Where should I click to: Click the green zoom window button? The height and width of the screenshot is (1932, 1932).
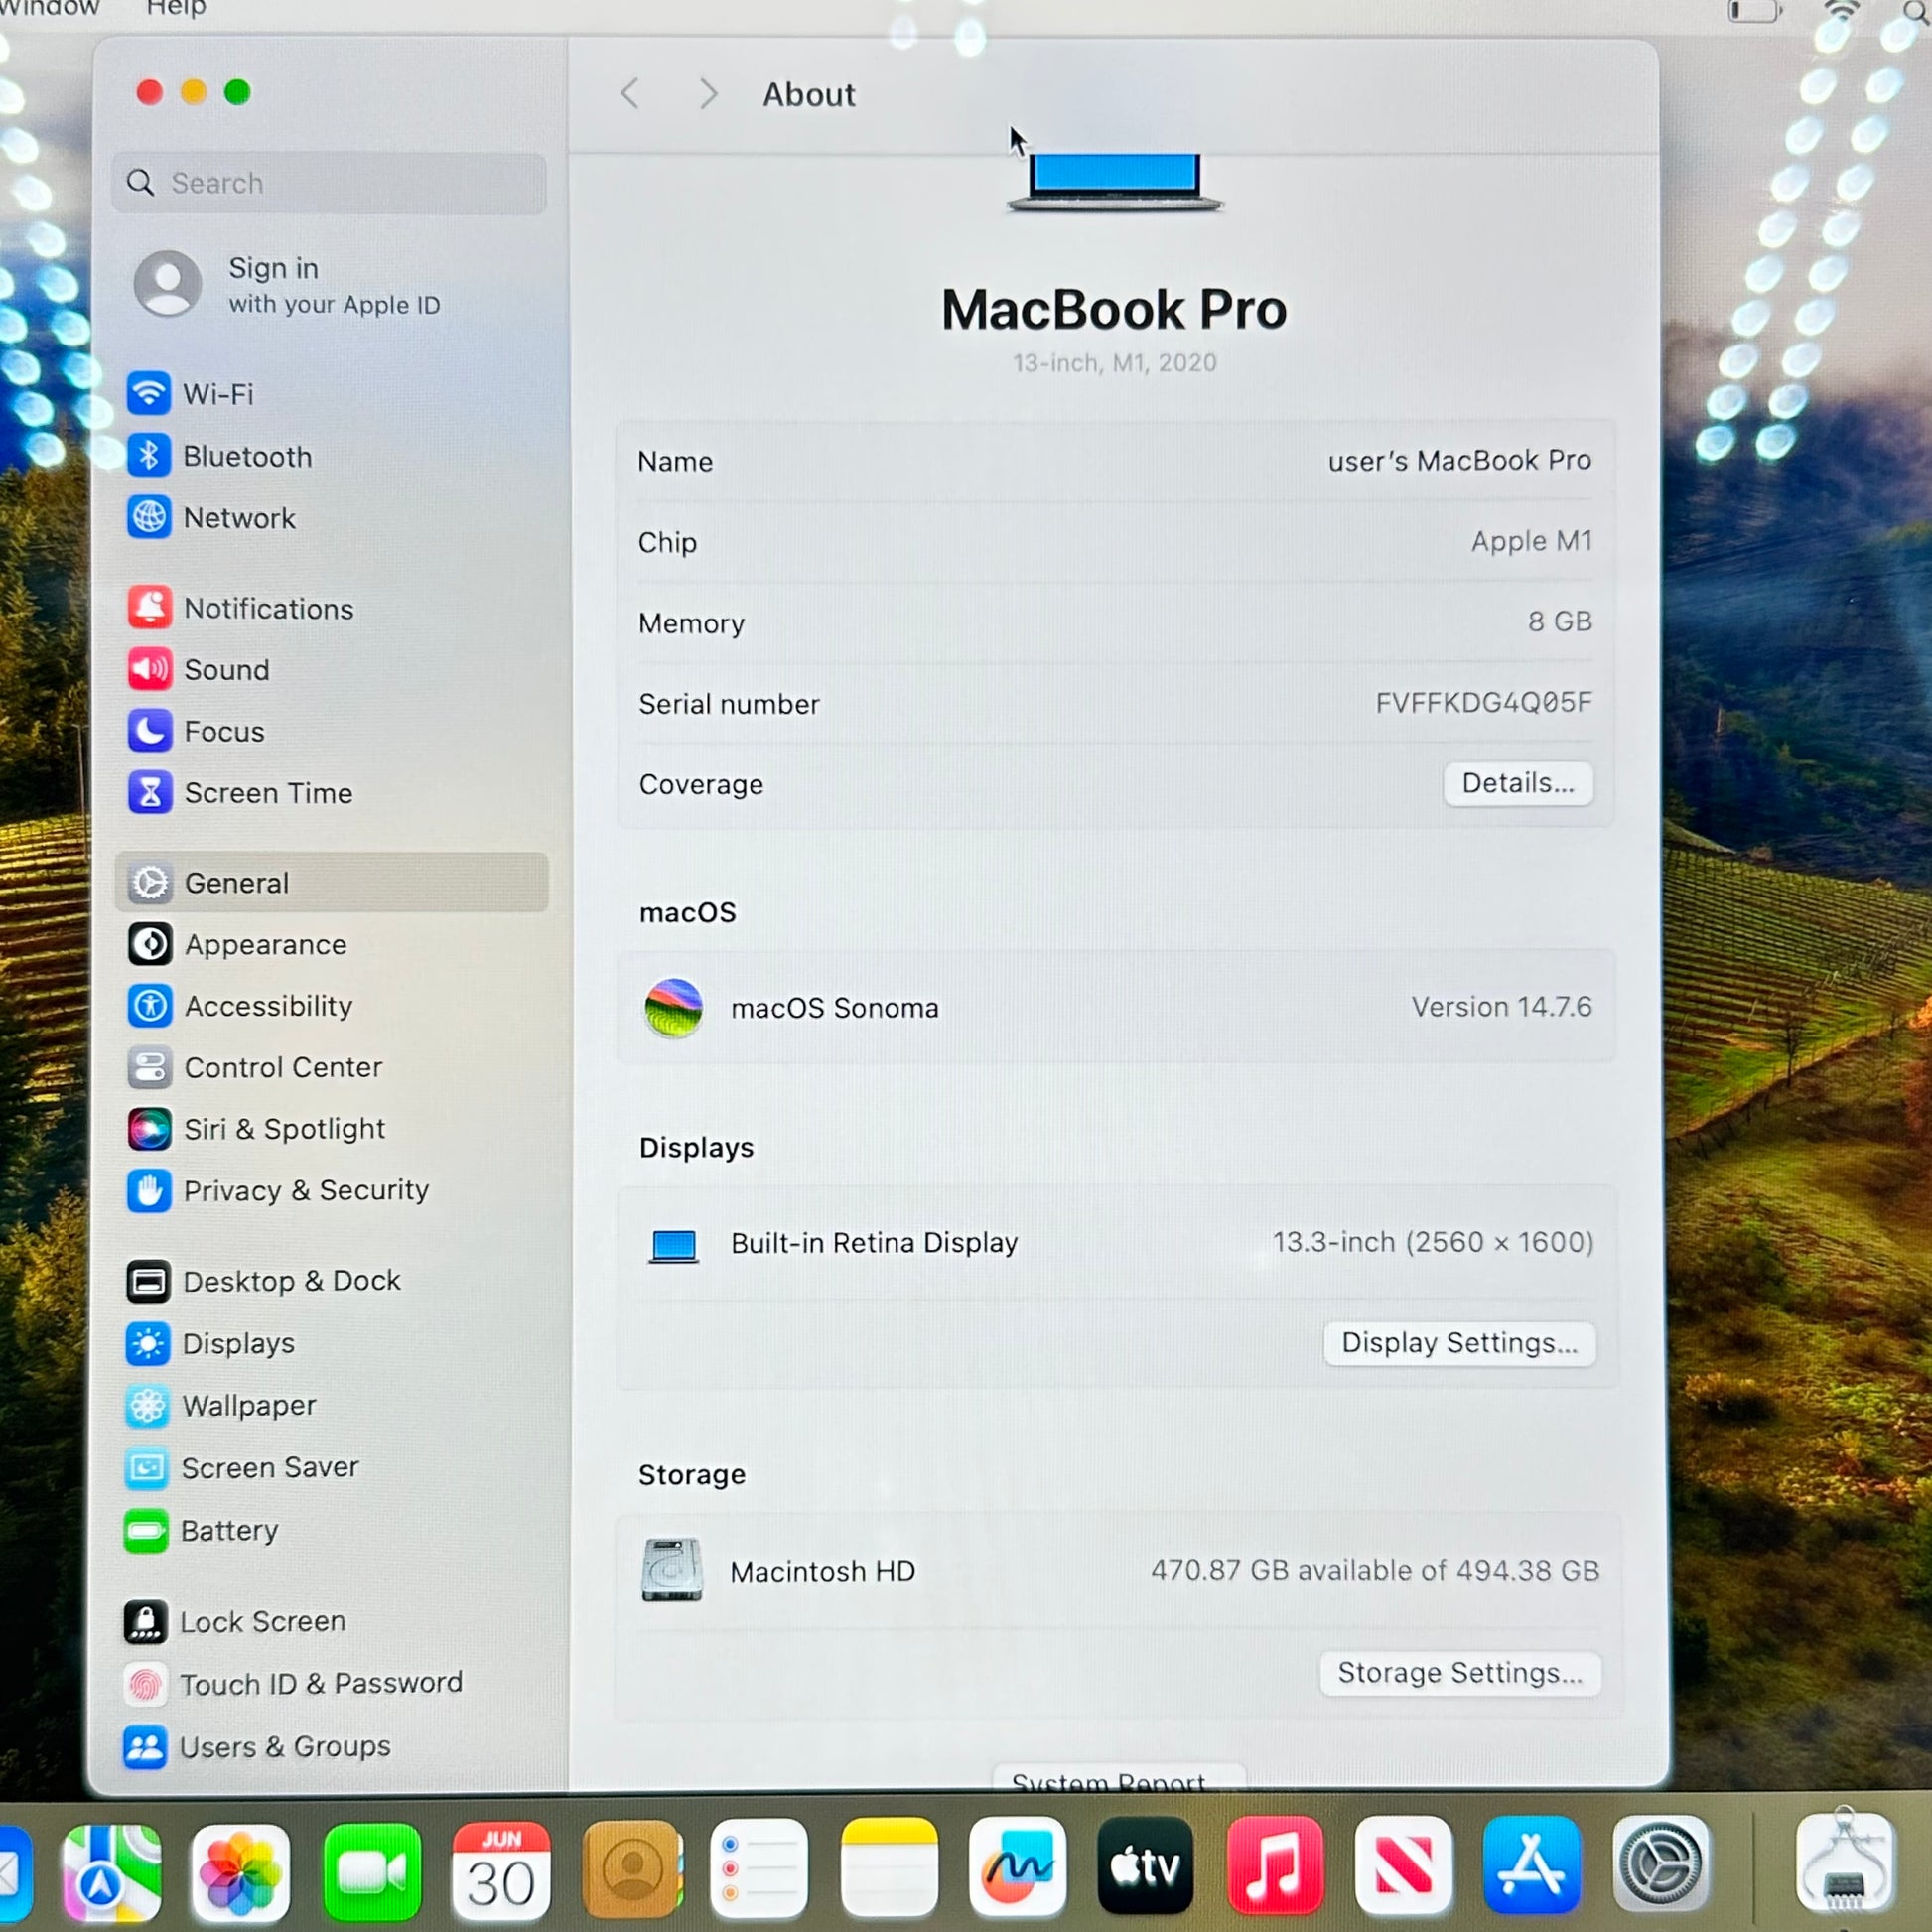click(238, 93)
